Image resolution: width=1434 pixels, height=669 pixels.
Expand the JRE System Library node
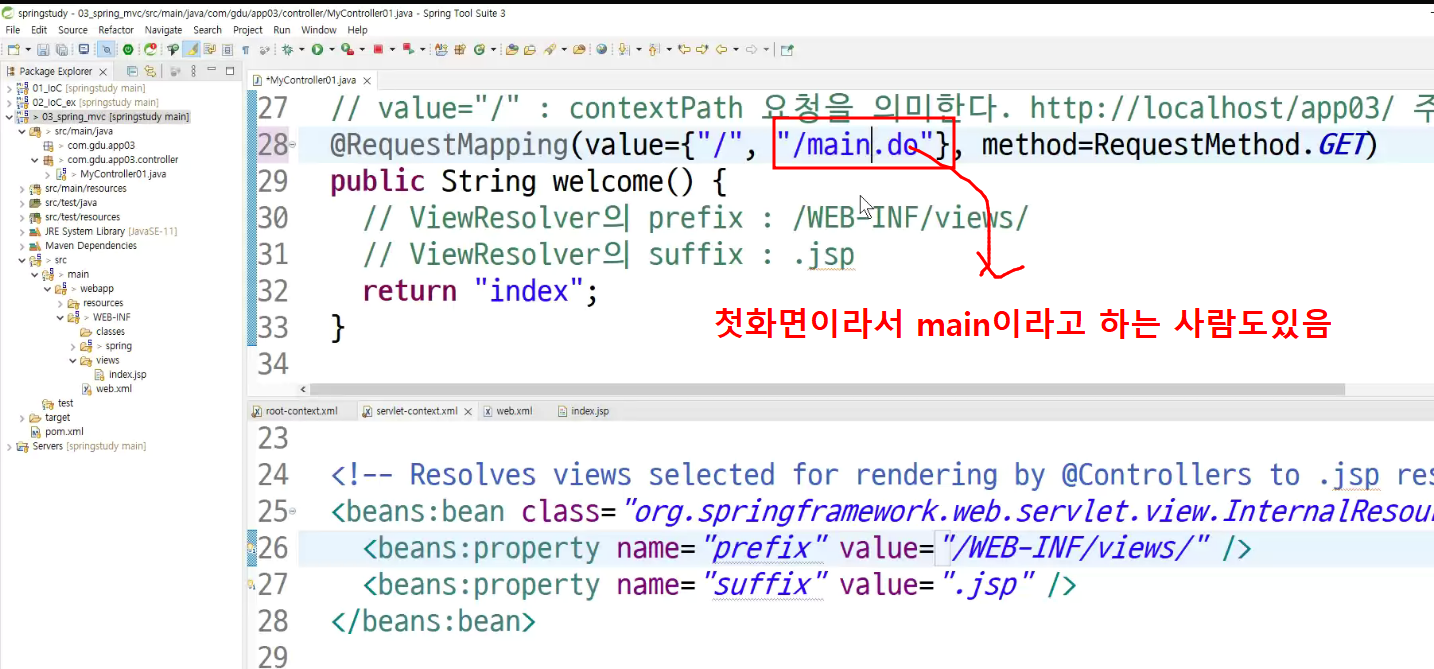(x=21, y=231)
